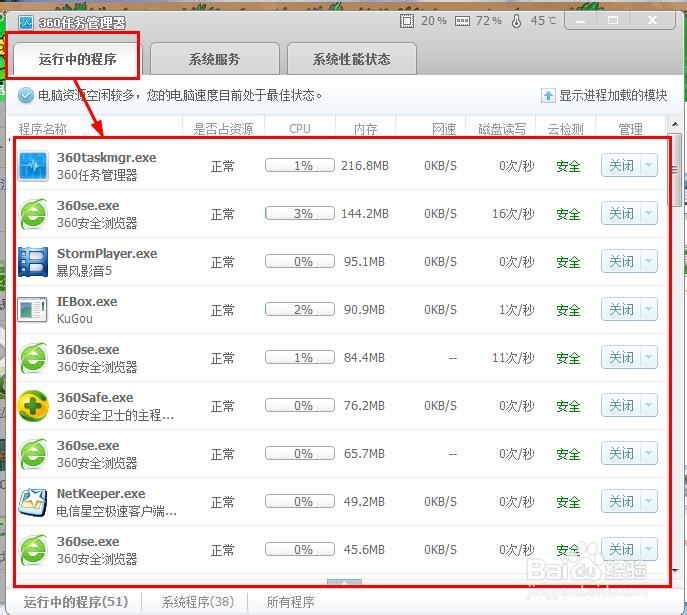The image size is (687, 615).
Task: Switch to the 系统性能状态 tab
Action: click(x=351, y=59)
